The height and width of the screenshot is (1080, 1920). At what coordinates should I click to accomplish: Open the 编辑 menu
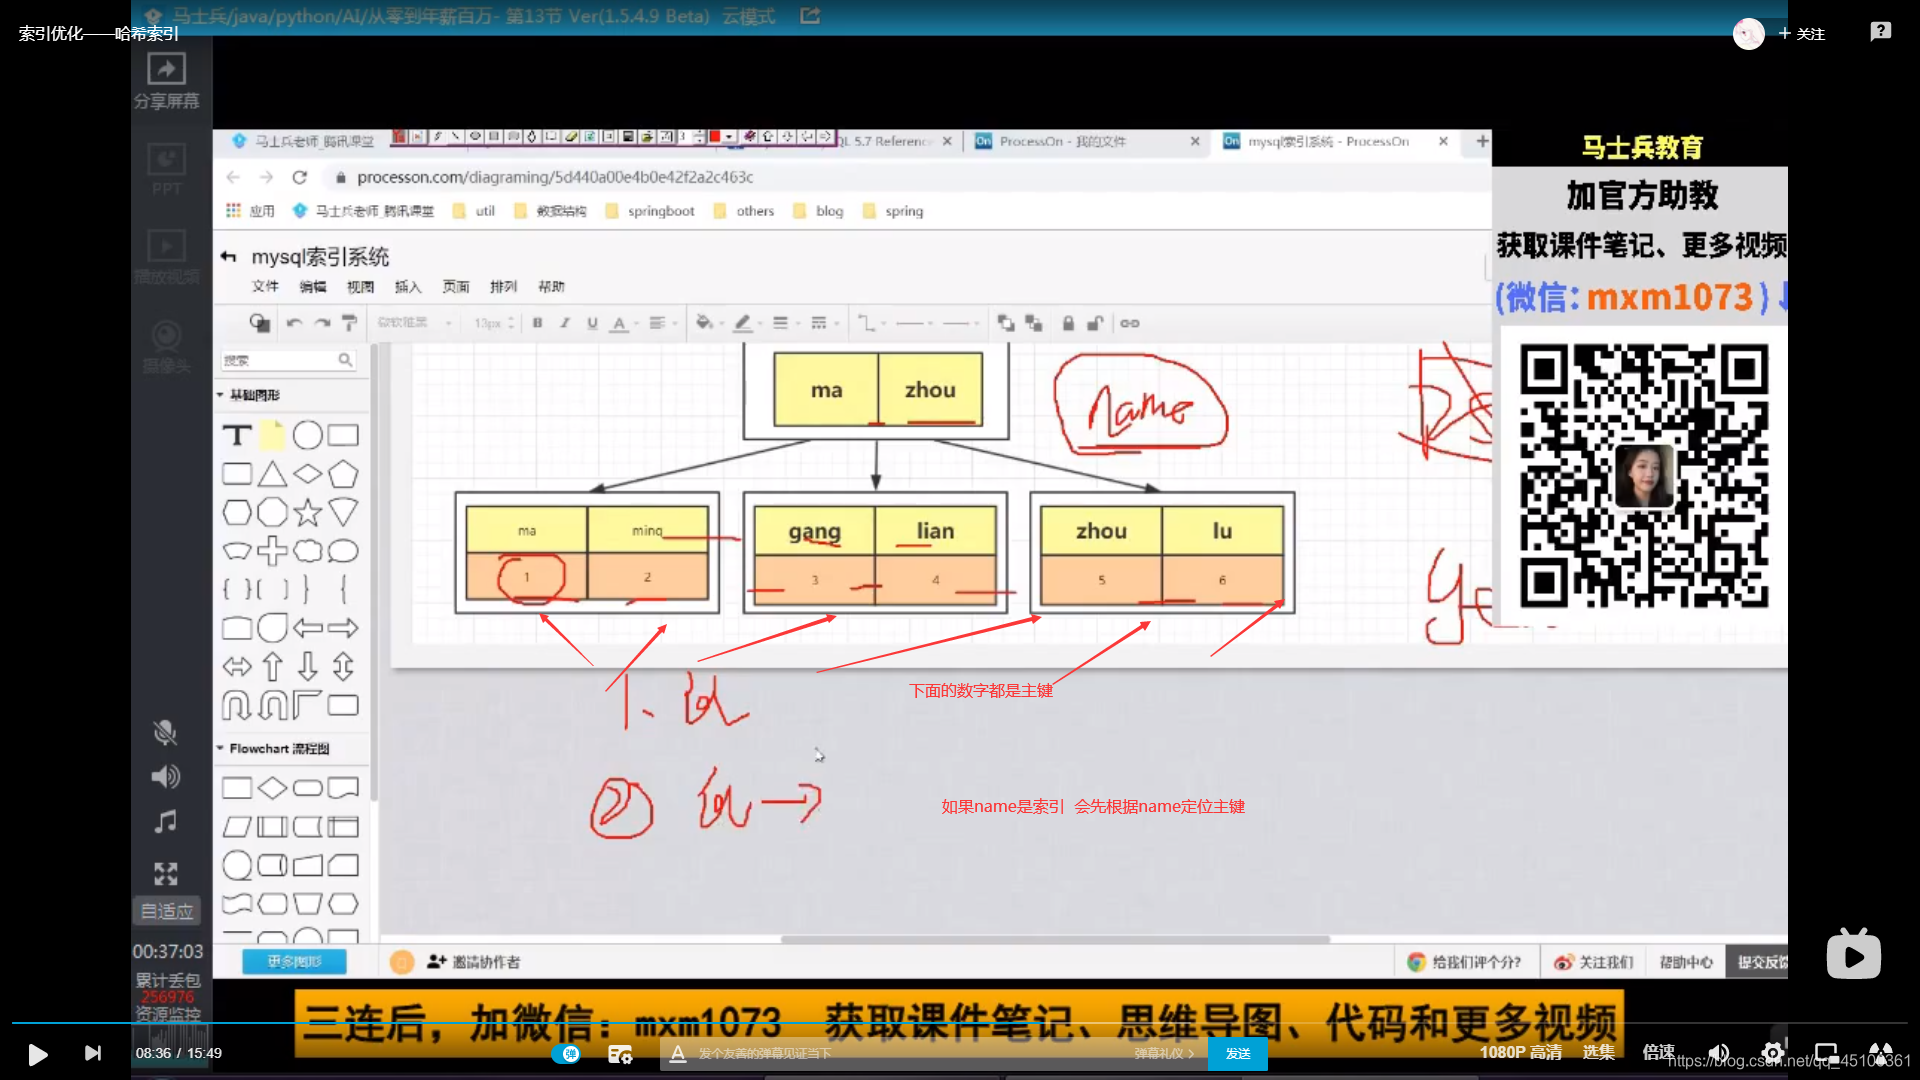point(313,287)
